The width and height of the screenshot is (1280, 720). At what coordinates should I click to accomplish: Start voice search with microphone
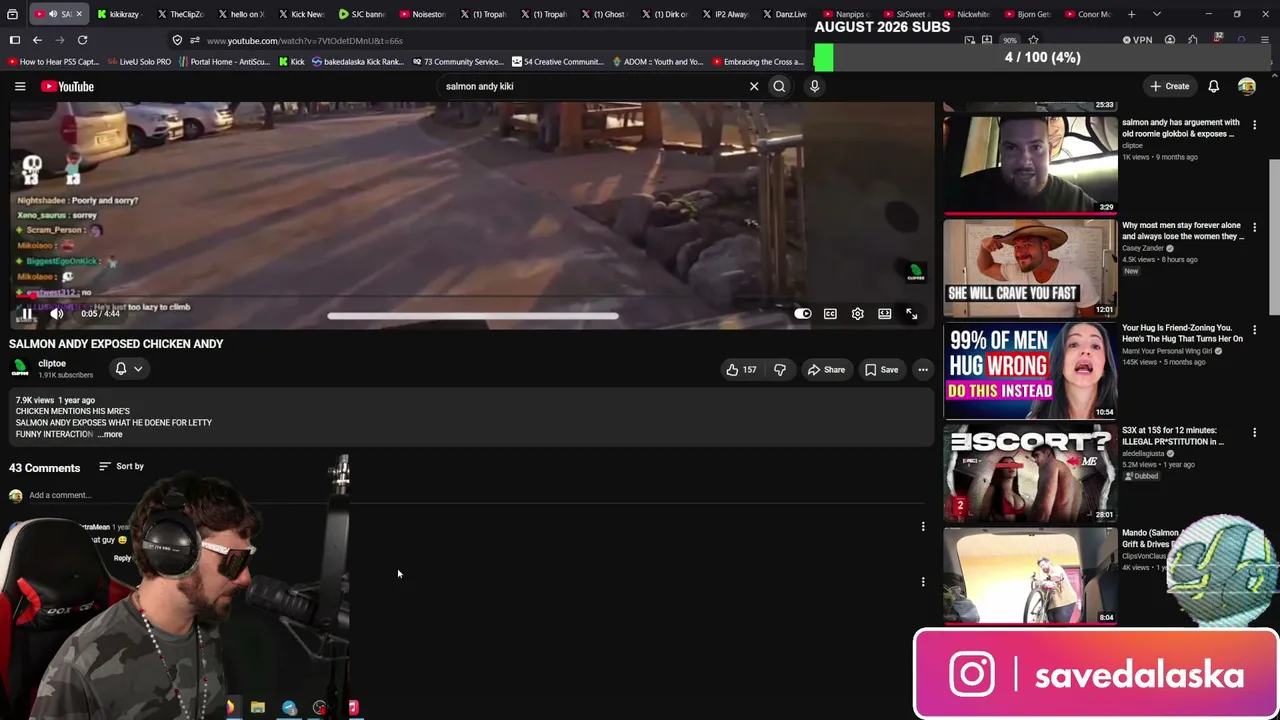pyautogui.click(x=814, y=86)
